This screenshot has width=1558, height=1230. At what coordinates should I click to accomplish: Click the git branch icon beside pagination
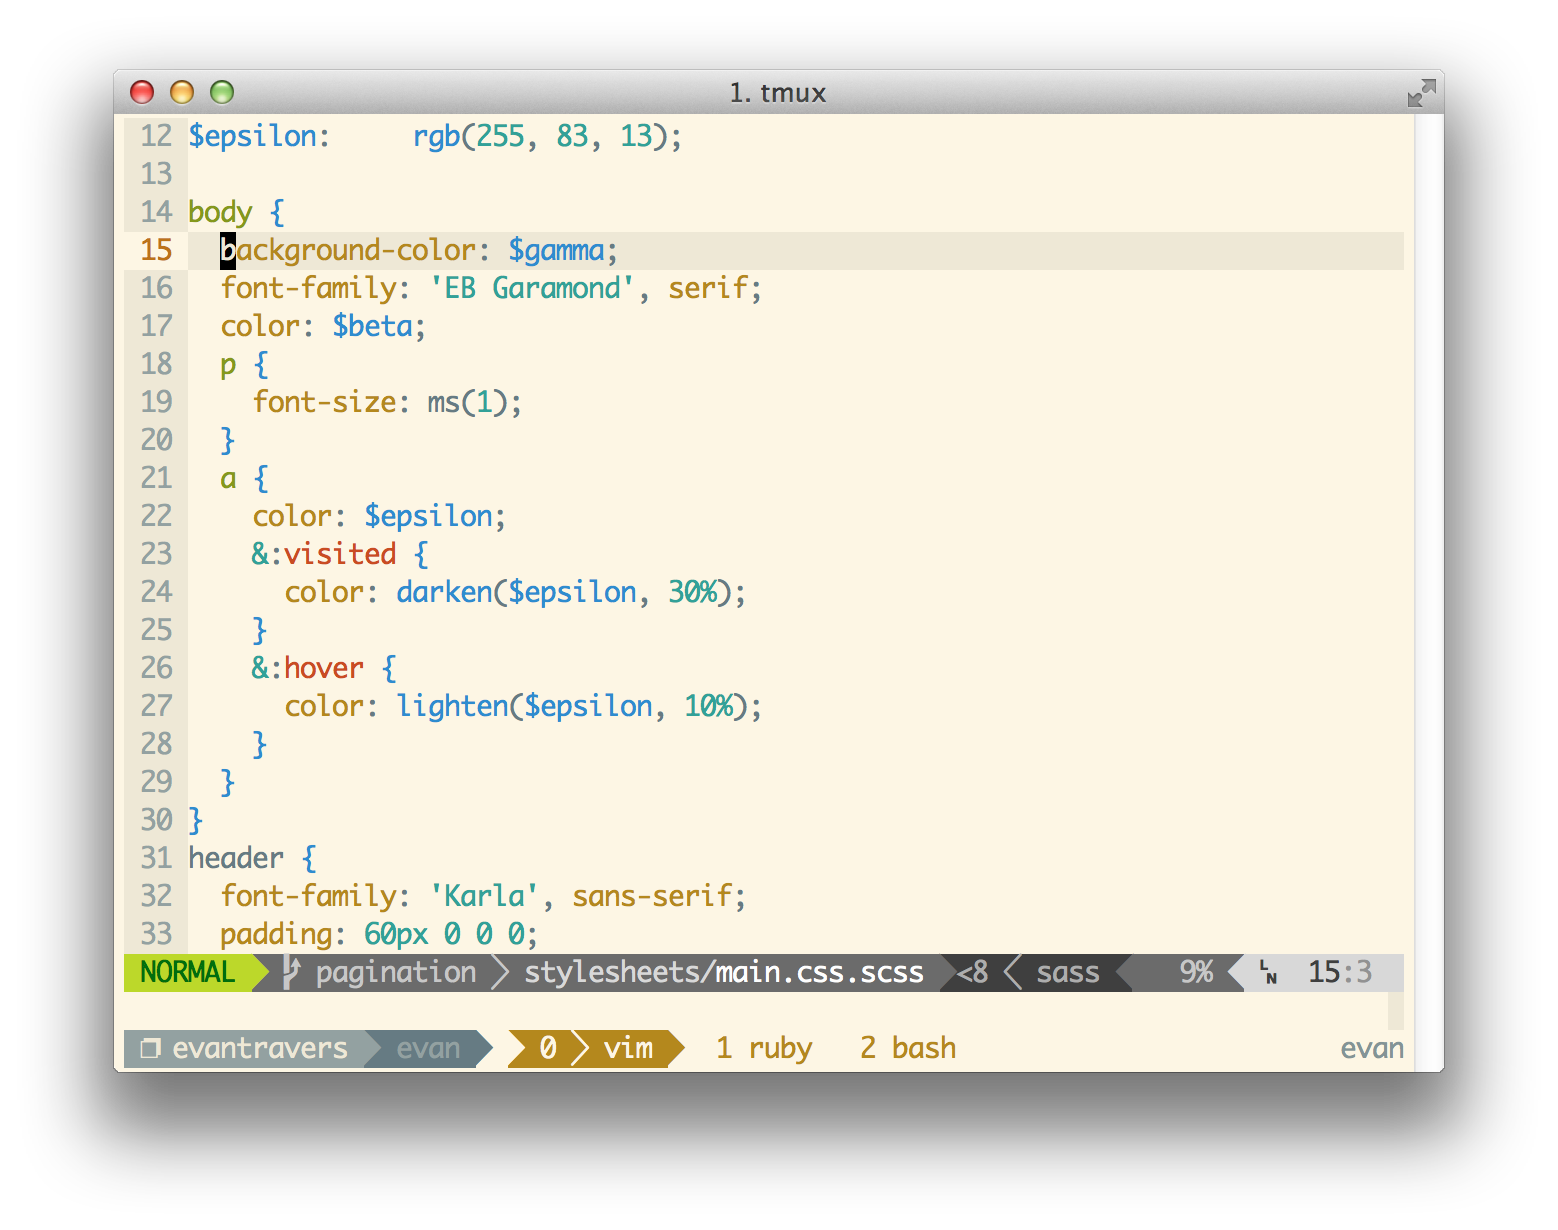click(x=291, y=972)
